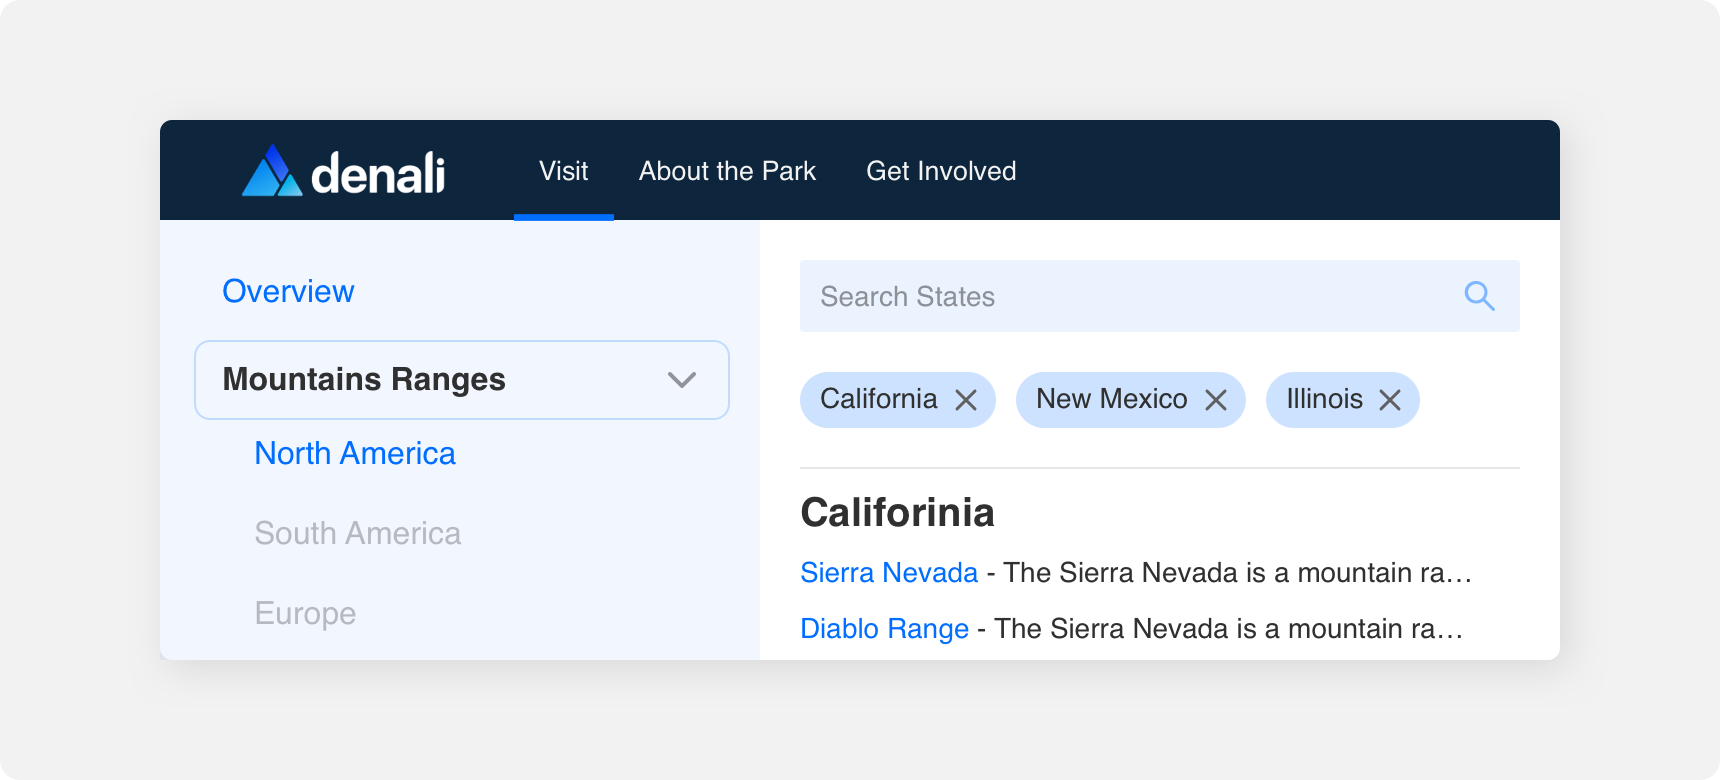Viewport: 1720px width, 780px height.
Task: Open the Diablo Range link
Action: click(884, 628)
